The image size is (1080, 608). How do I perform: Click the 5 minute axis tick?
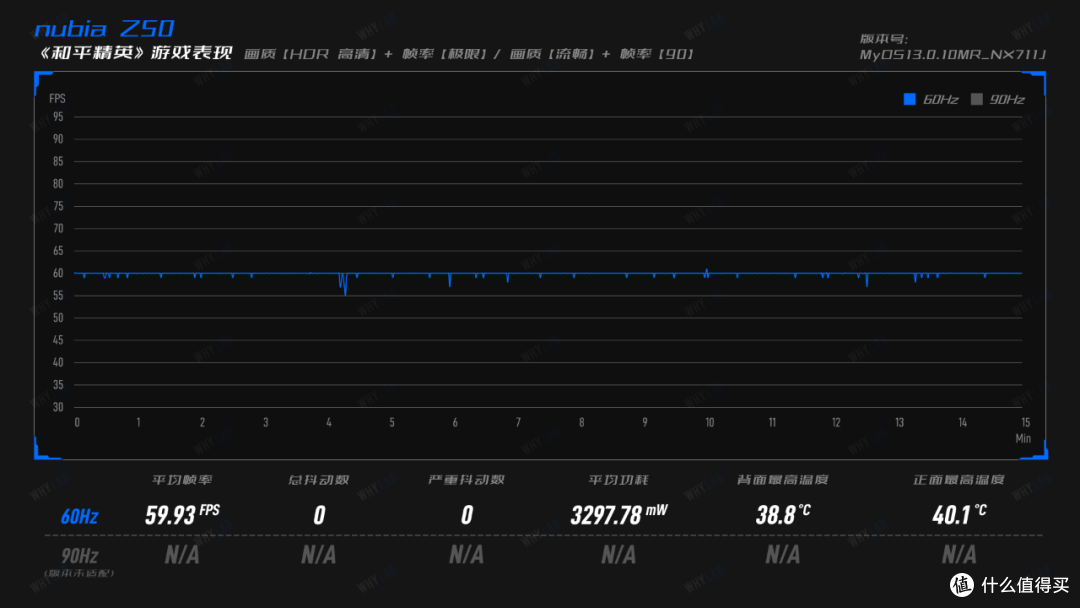click(x=392, y=422)
